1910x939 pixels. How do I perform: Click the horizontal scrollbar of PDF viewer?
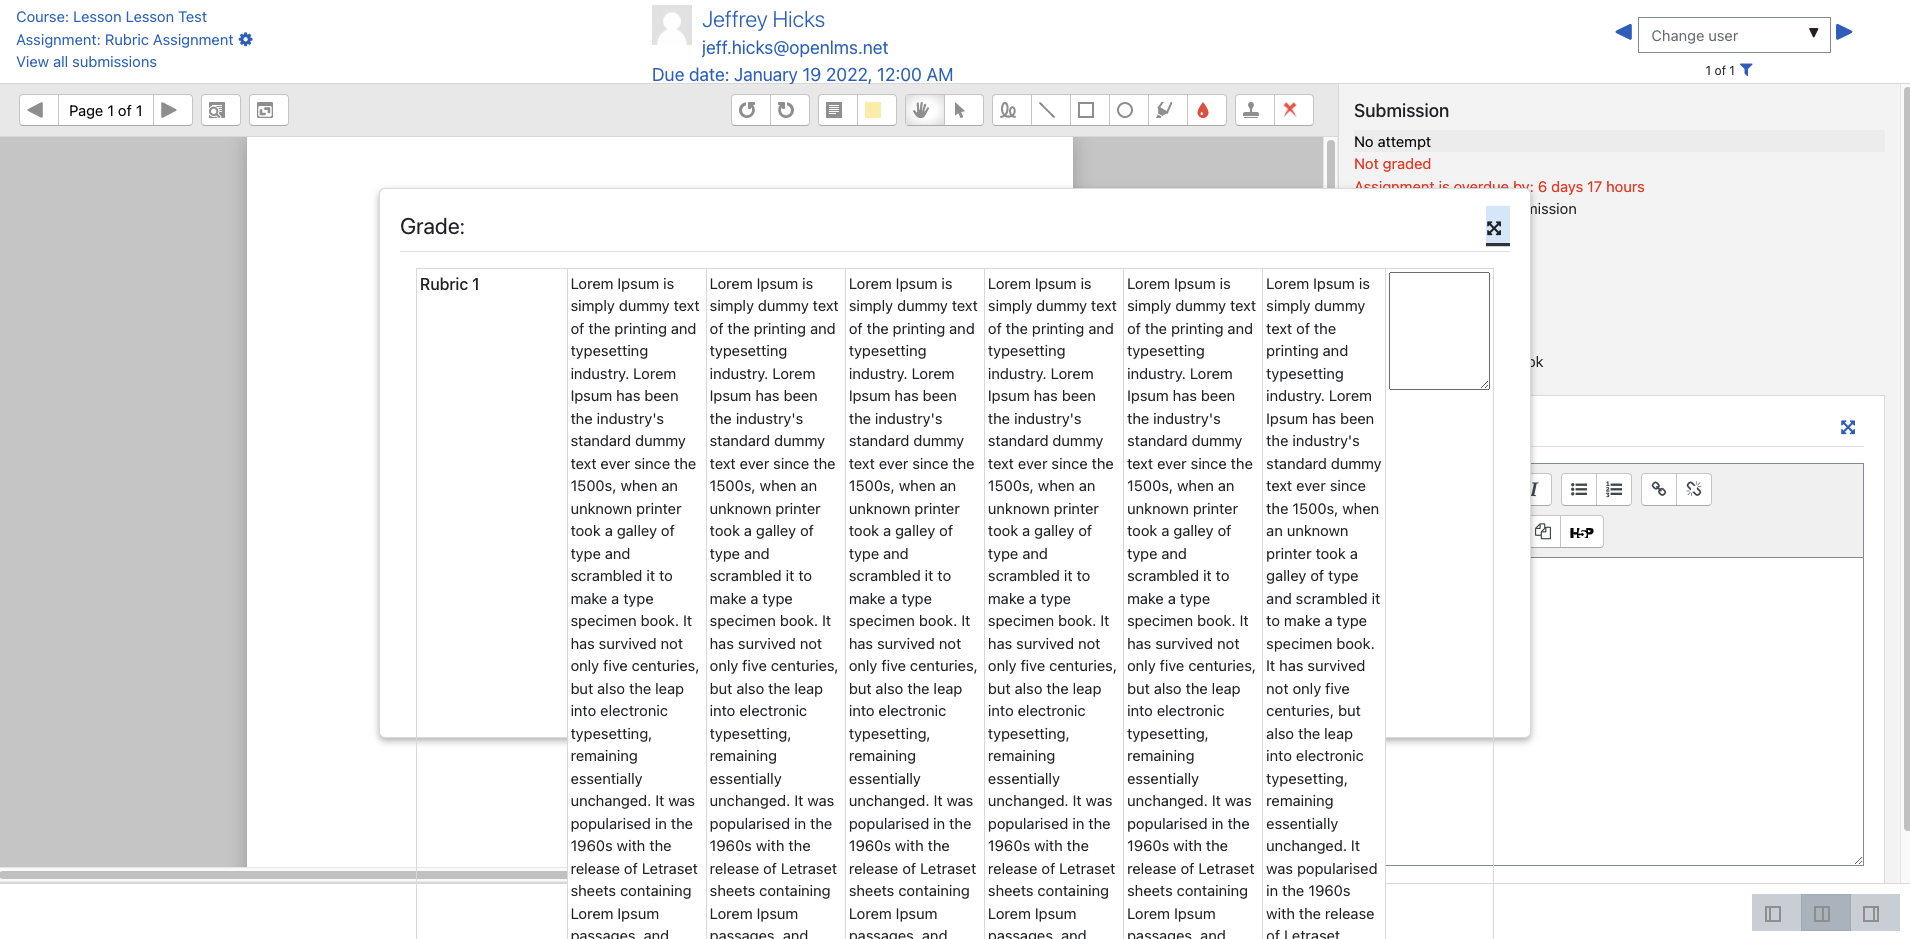[x=283, y=875]
